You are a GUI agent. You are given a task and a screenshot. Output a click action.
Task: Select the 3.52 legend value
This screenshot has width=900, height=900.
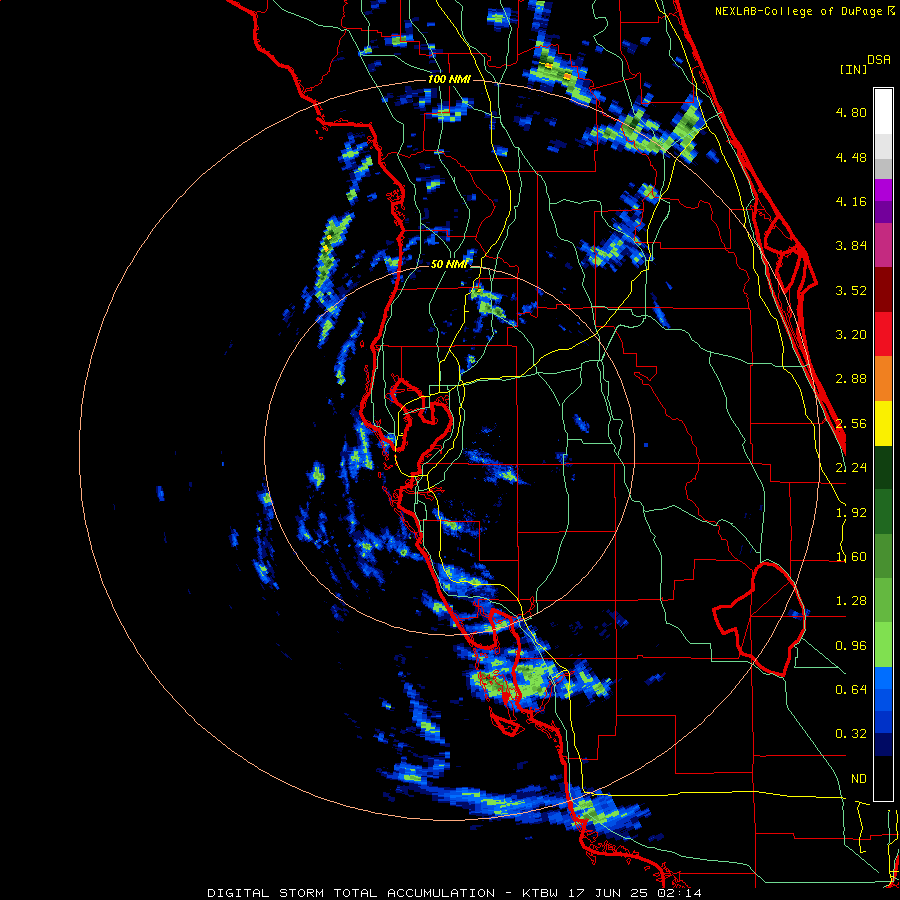click(851, 290)
